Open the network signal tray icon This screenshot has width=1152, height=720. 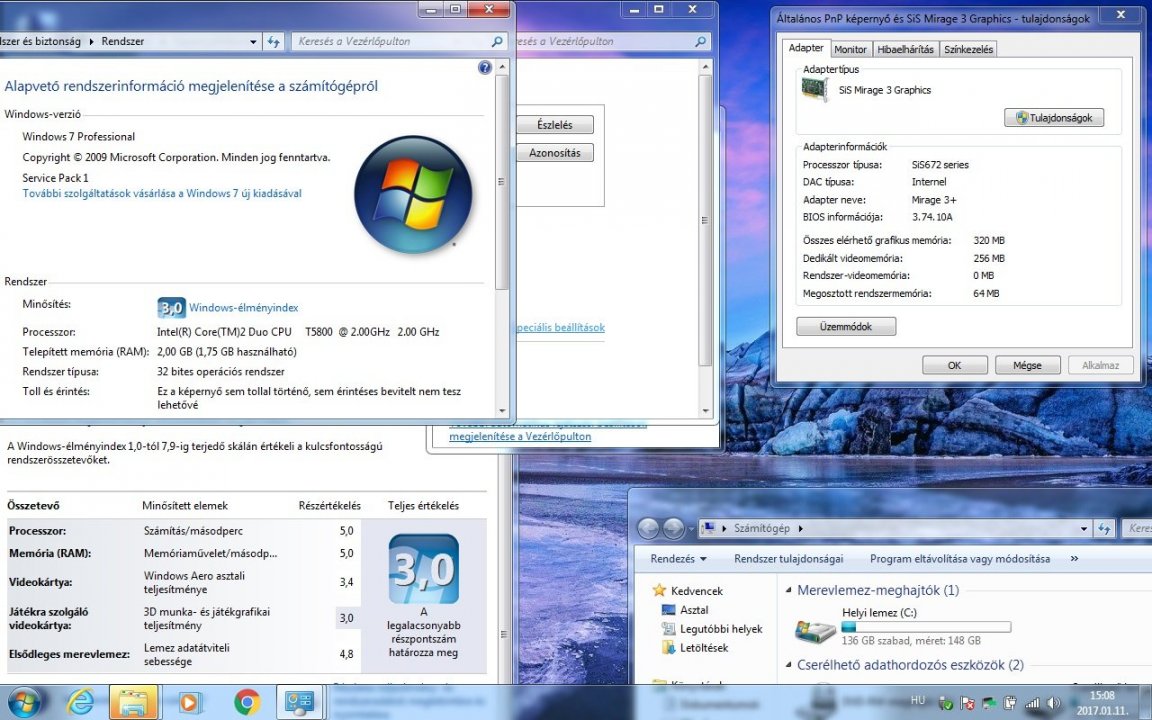(1032, 703)
